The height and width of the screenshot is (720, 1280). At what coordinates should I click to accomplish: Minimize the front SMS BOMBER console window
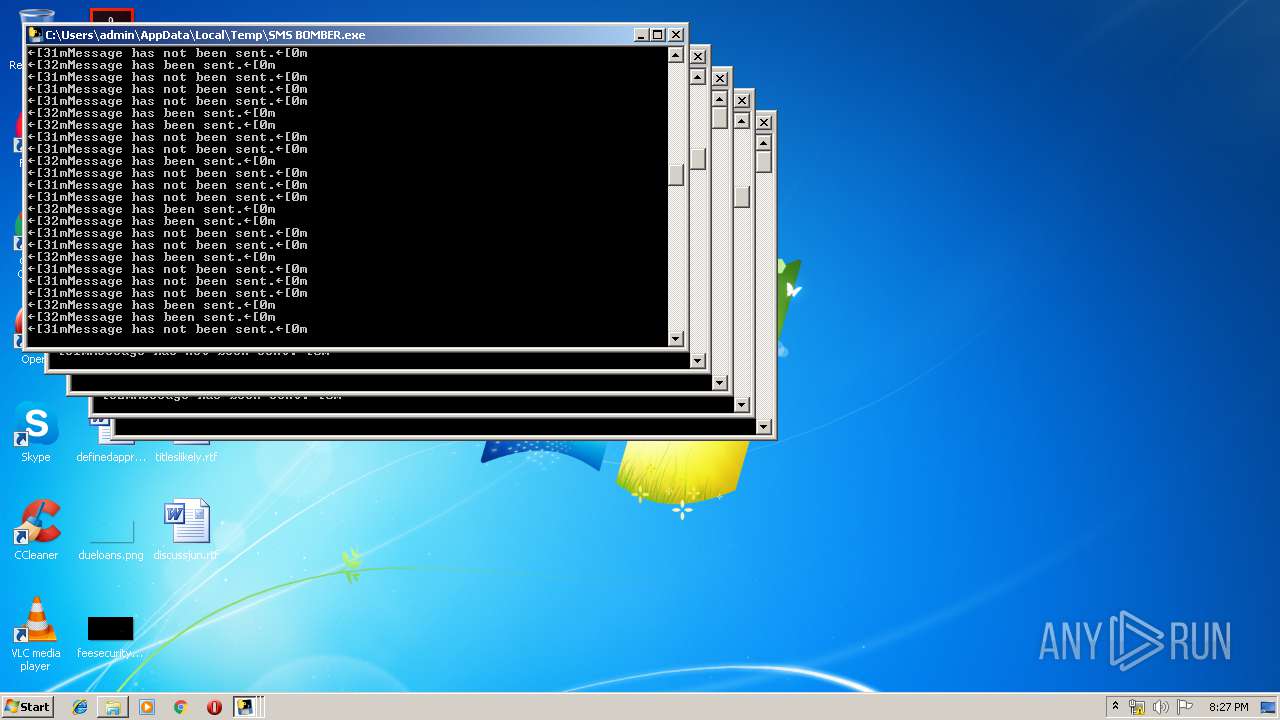[641, 34]
